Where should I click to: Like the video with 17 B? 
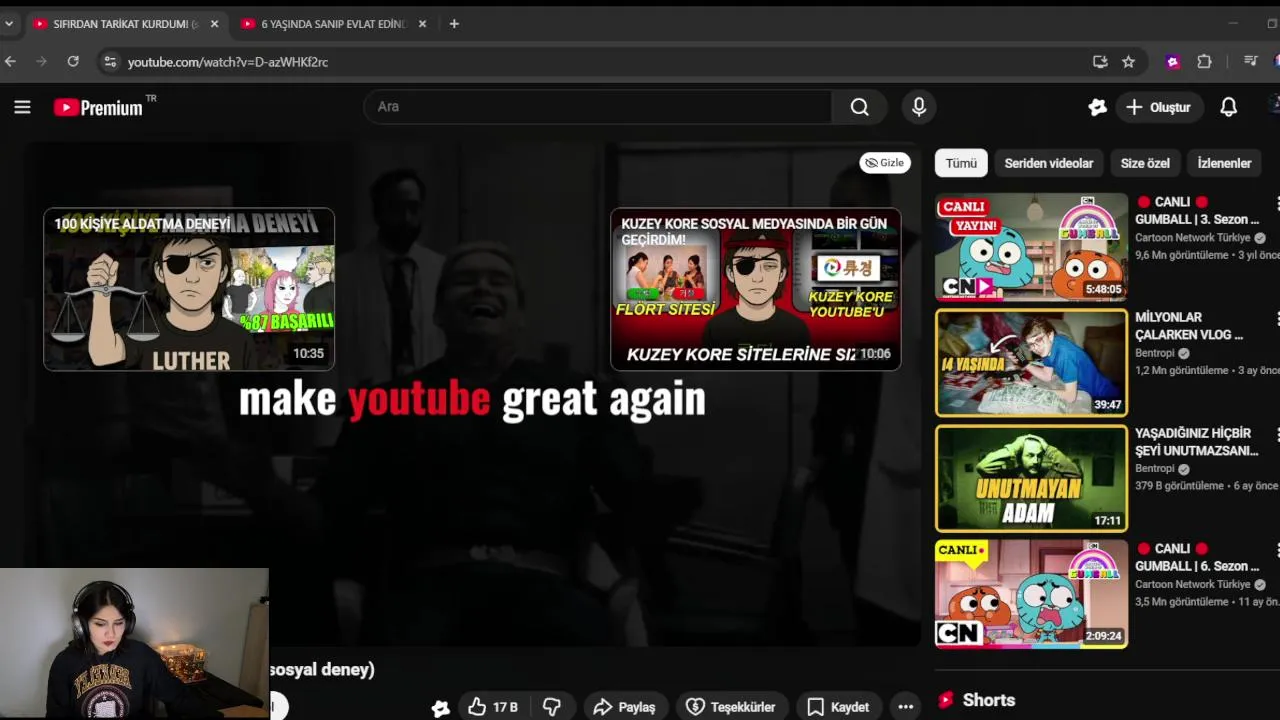click(x=493, y=707)
